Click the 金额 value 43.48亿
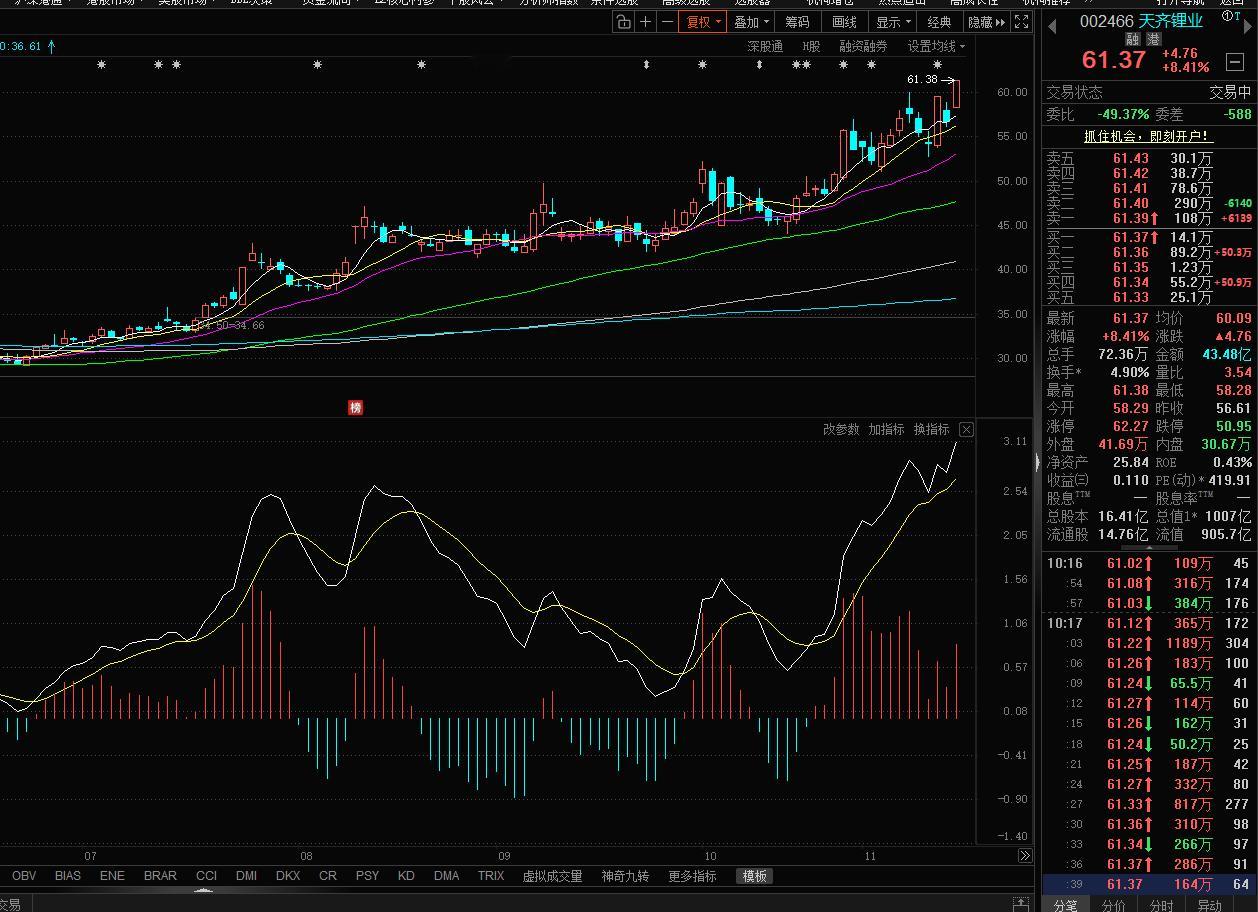This screenshot has width=1258, height=912. coord(1227,354)
